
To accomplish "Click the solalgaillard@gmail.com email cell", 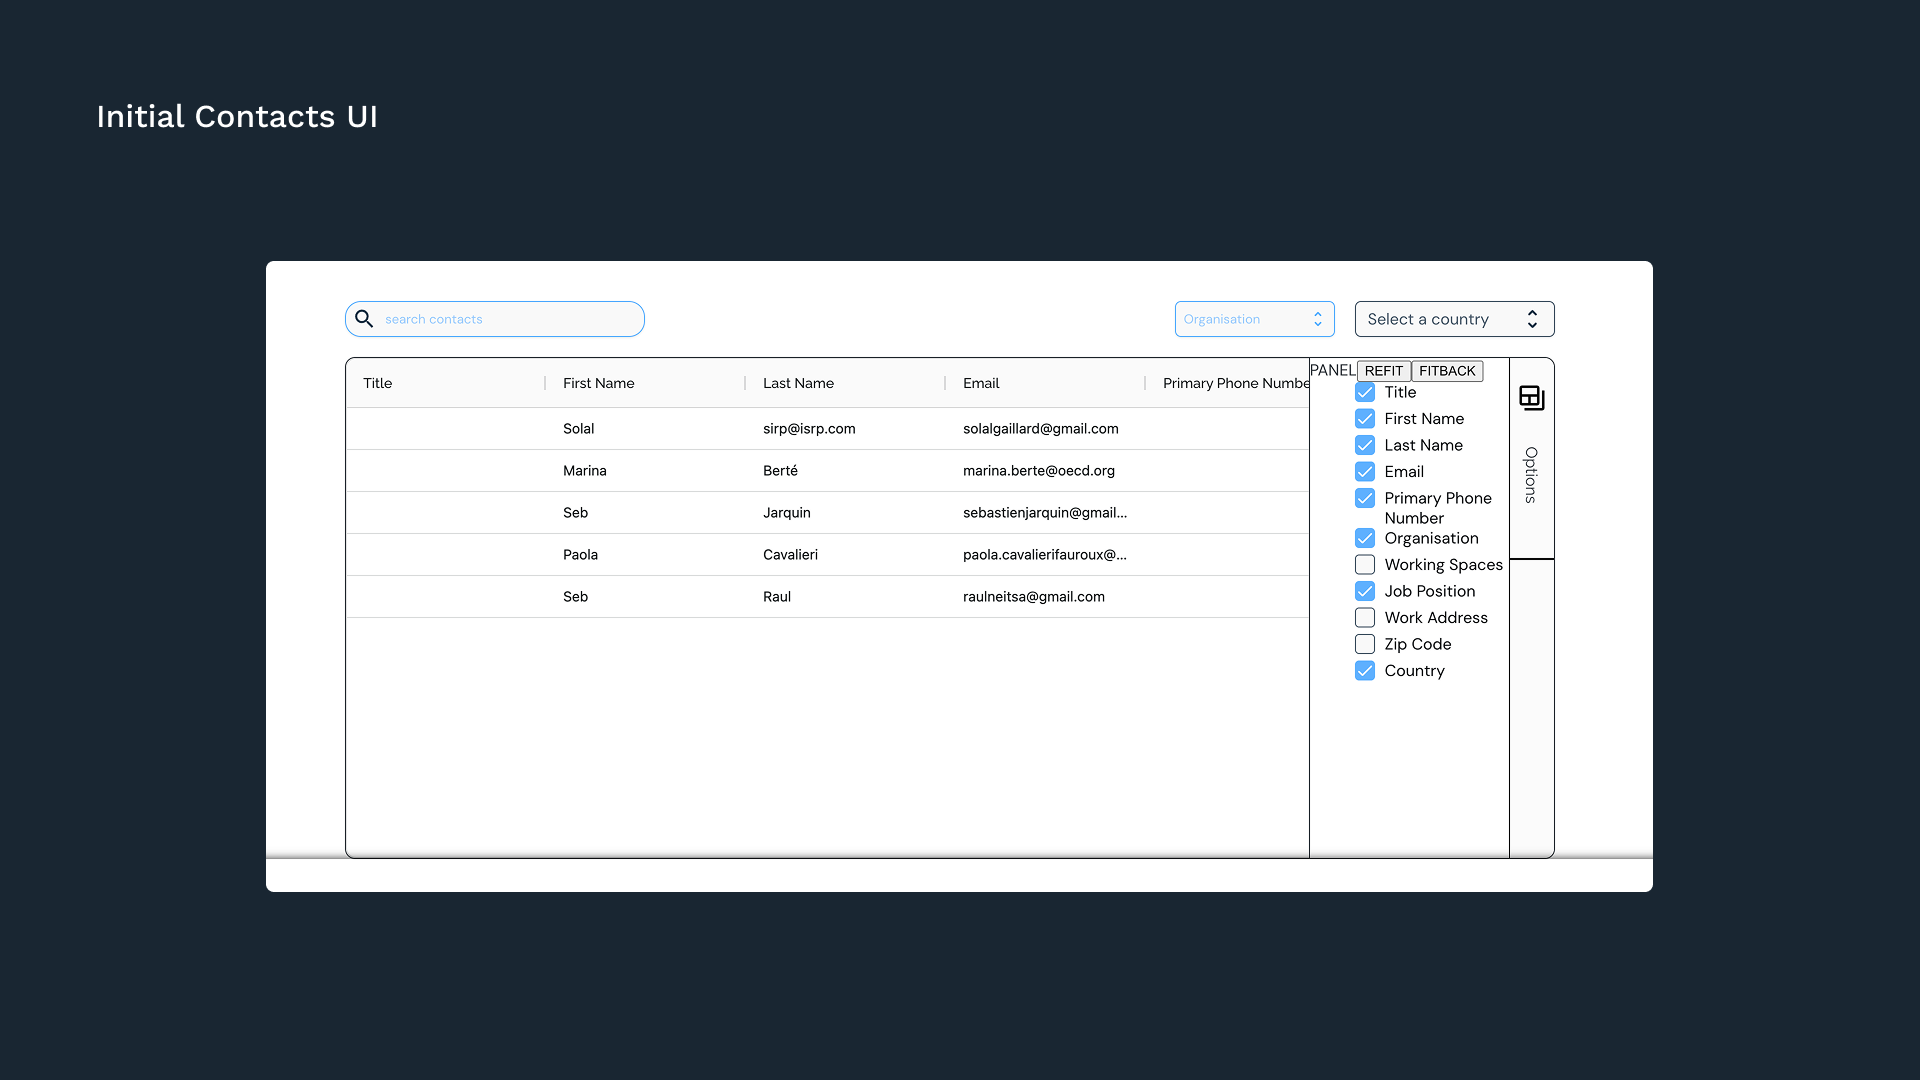I will (x=1040, y=429).
